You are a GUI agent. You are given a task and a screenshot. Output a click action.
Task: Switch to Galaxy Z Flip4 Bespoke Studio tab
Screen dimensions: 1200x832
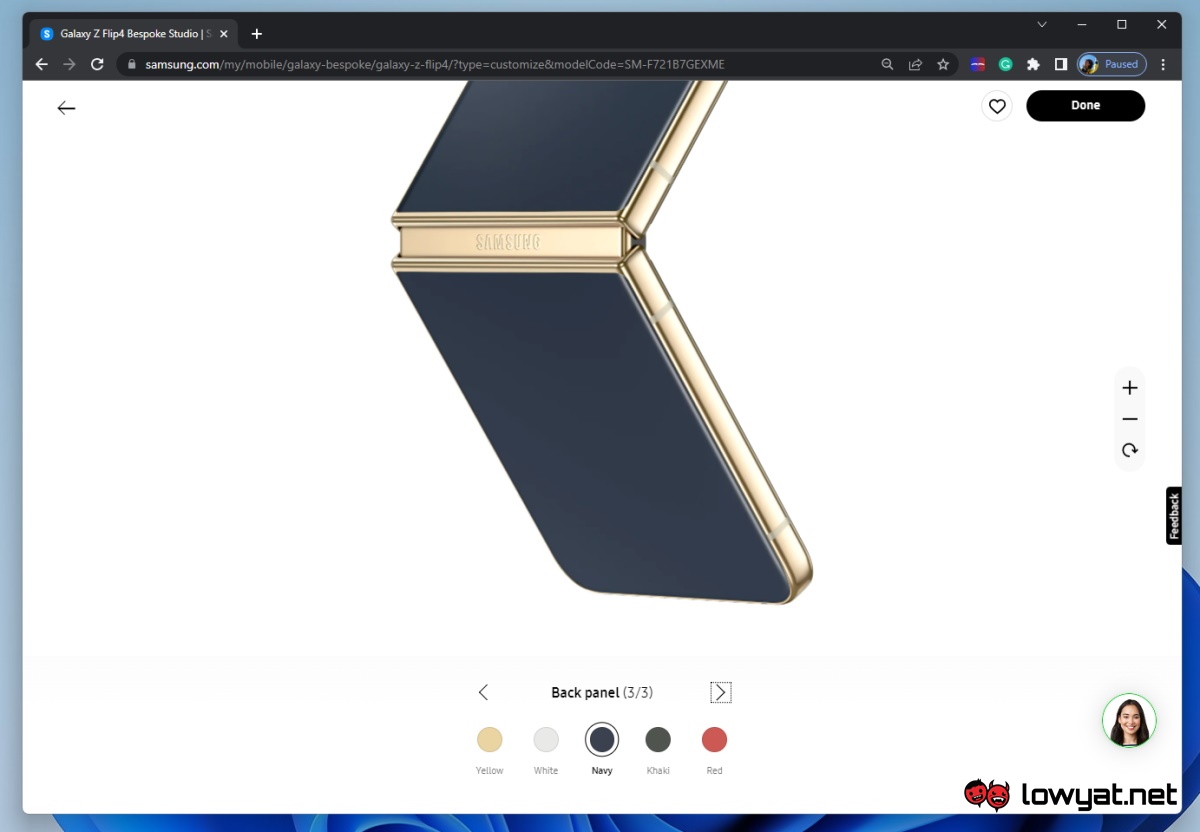[x=135, y=34]
